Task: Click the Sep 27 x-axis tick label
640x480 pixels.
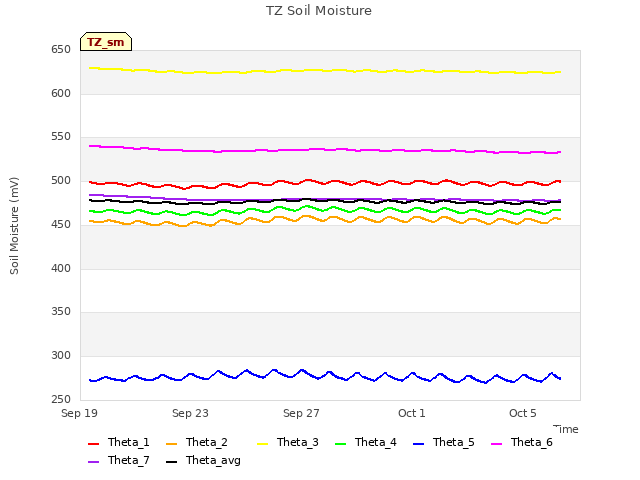Action: pos(301,413)
